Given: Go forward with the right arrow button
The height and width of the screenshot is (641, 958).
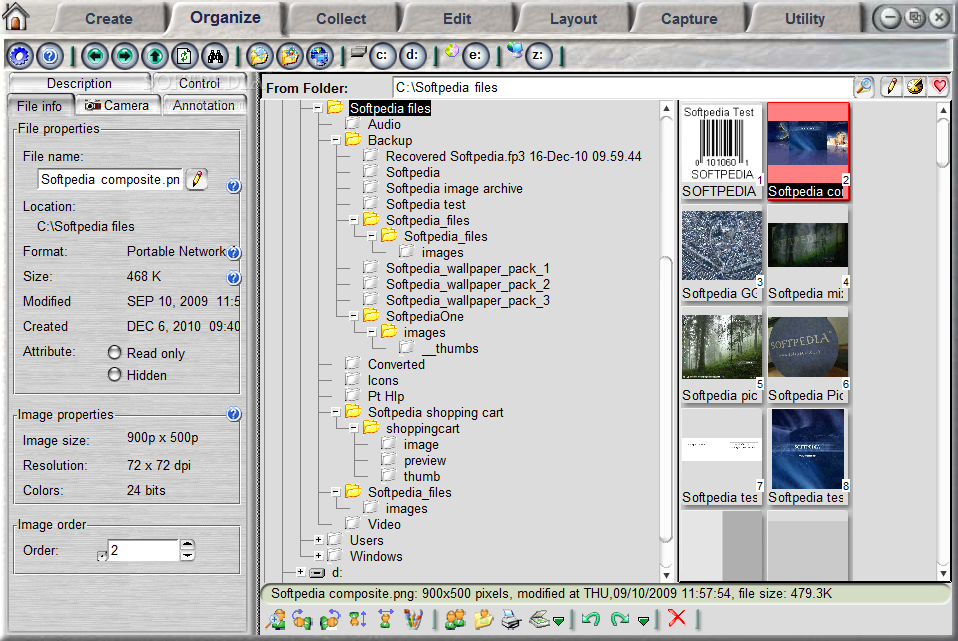Looking at the screenshot, I should [125, 57].
